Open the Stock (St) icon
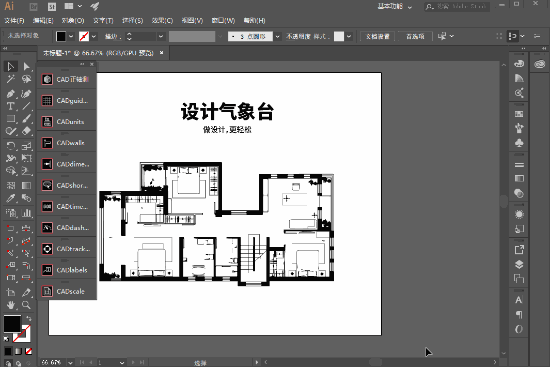Image resolution: width=550 pixels, height=367 pixels. coord(52,6)
